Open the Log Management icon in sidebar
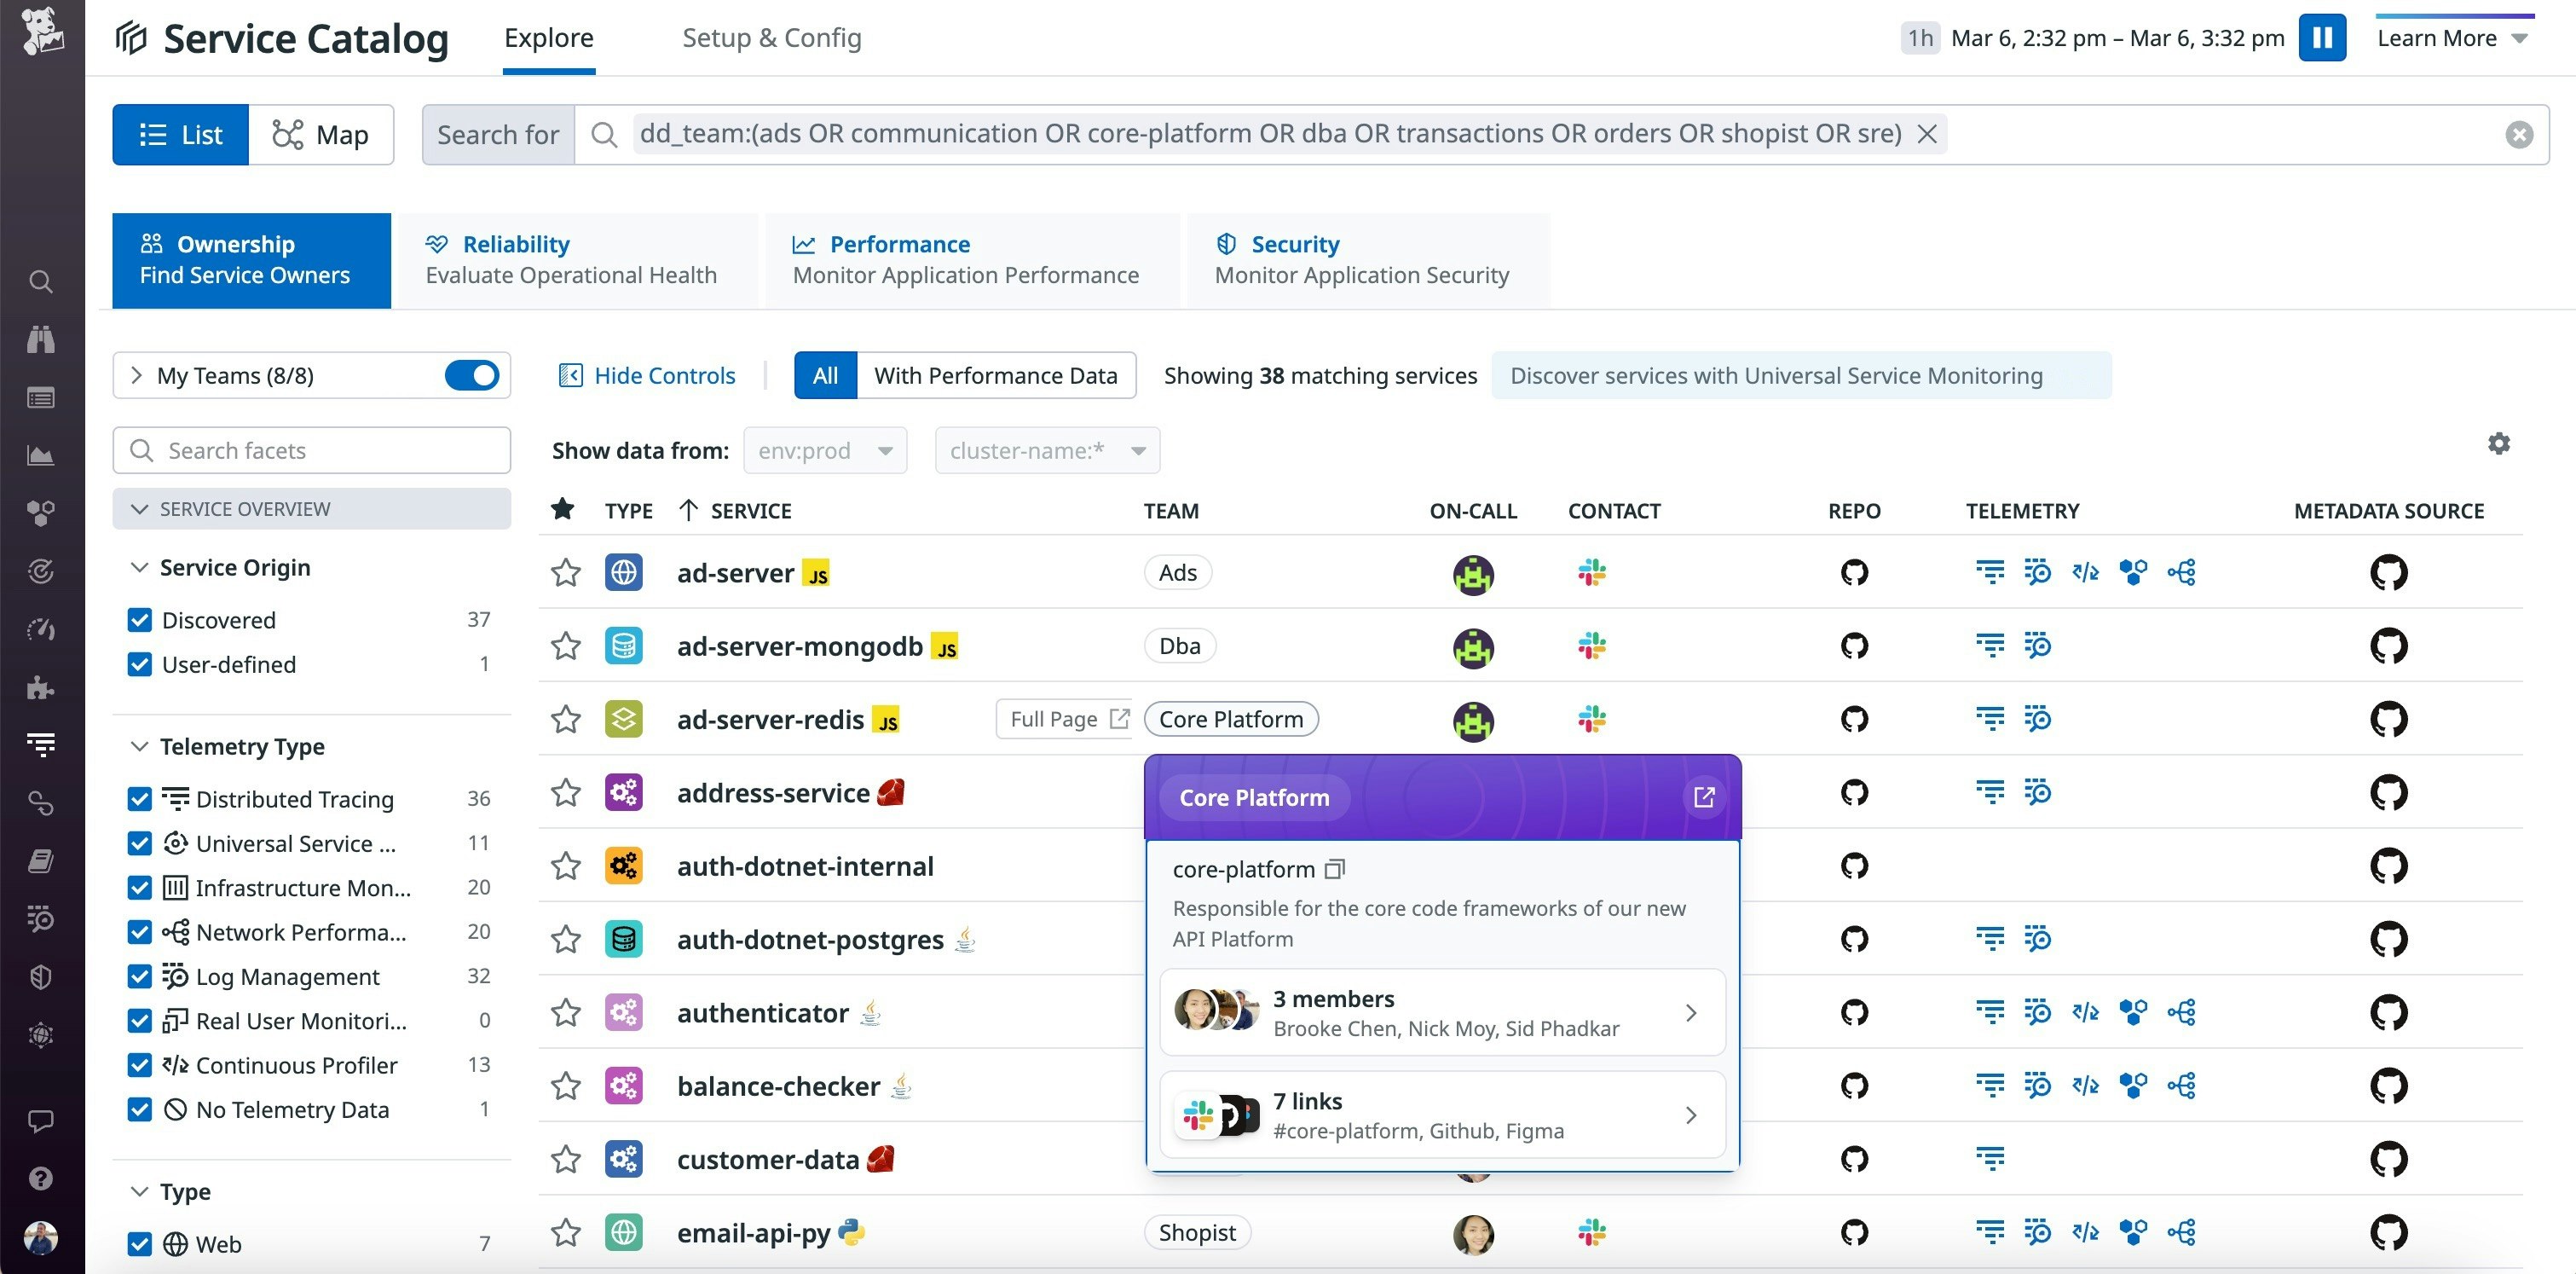This screenshot has height=1274, width=2576. (40, 919)
